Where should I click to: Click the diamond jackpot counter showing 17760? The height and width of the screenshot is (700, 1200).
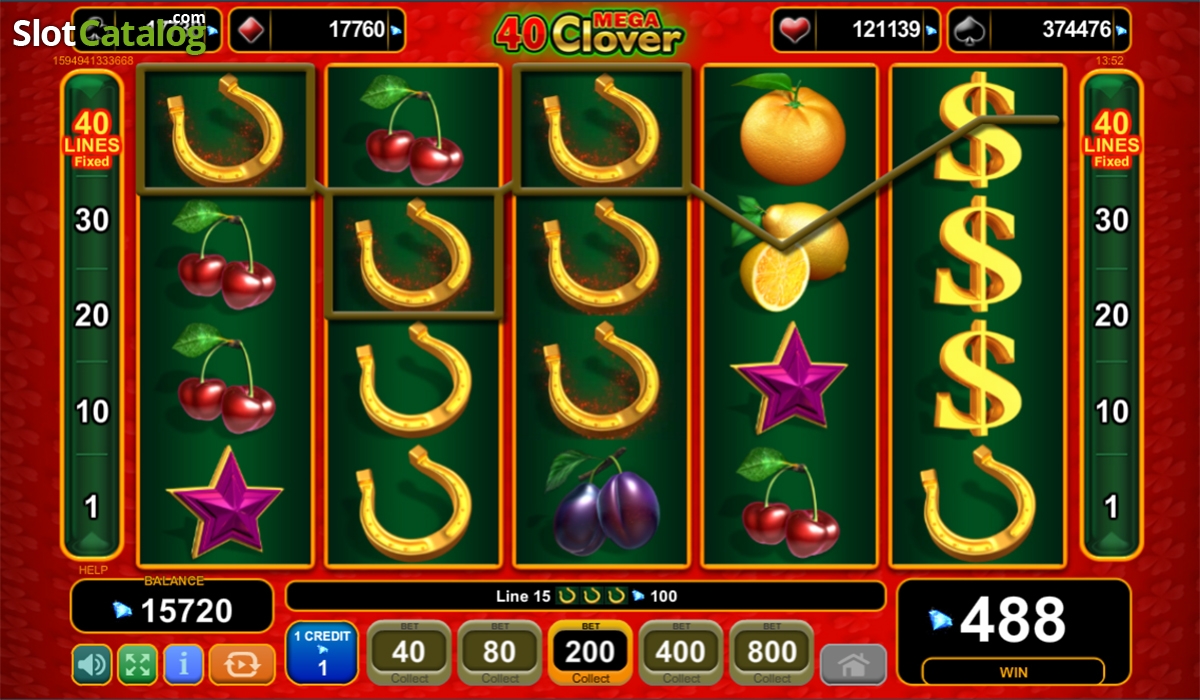point(317,30)
